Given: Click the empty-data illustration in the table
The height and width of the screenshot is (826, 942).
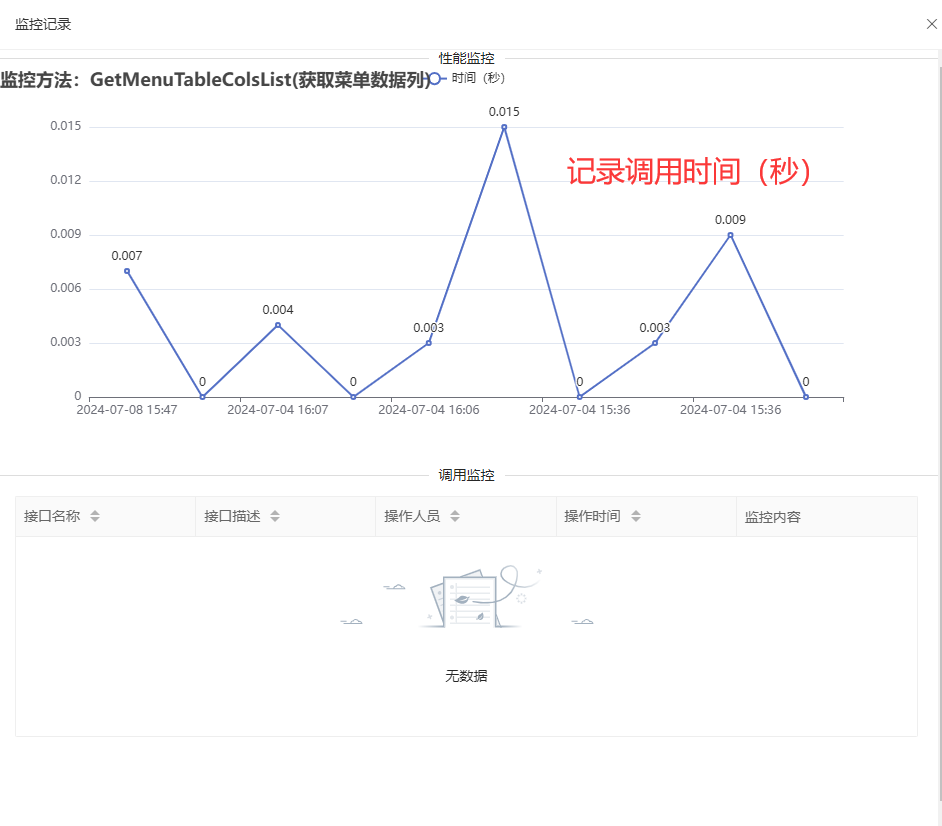Looking at the screenshot, I should [466, 600].
